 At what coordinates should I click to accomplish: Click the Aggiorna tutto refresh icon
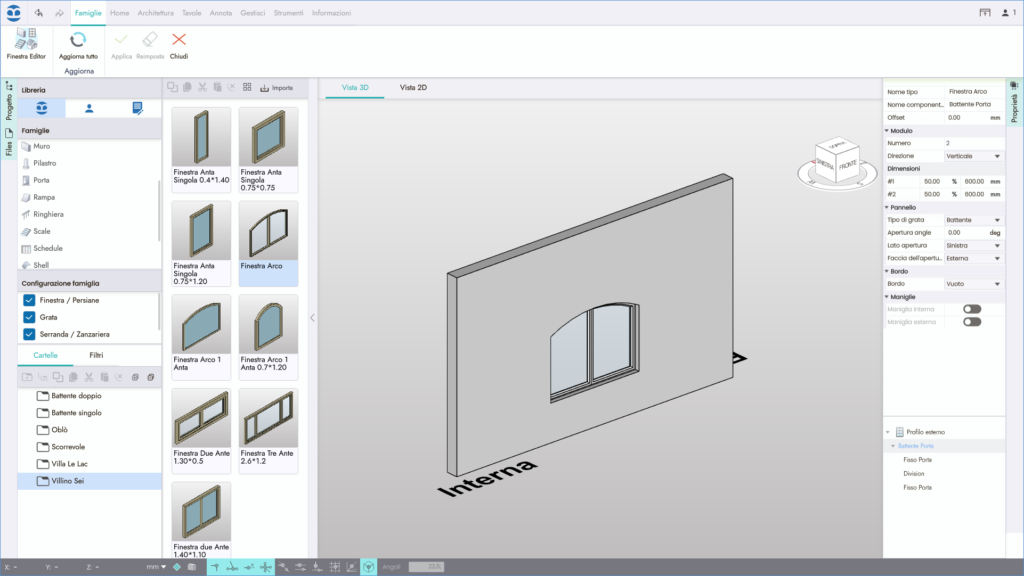coord(78,40)
